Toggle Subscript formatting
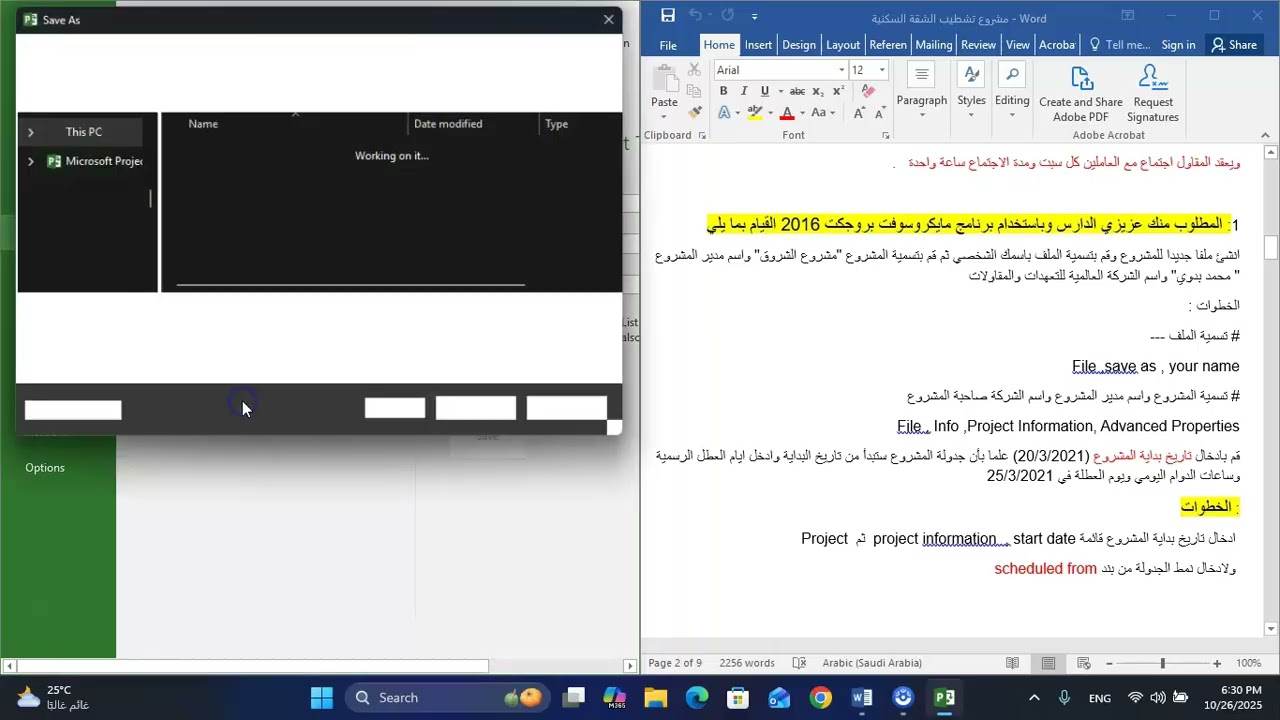1280x720 pixels. click(818, 91)
